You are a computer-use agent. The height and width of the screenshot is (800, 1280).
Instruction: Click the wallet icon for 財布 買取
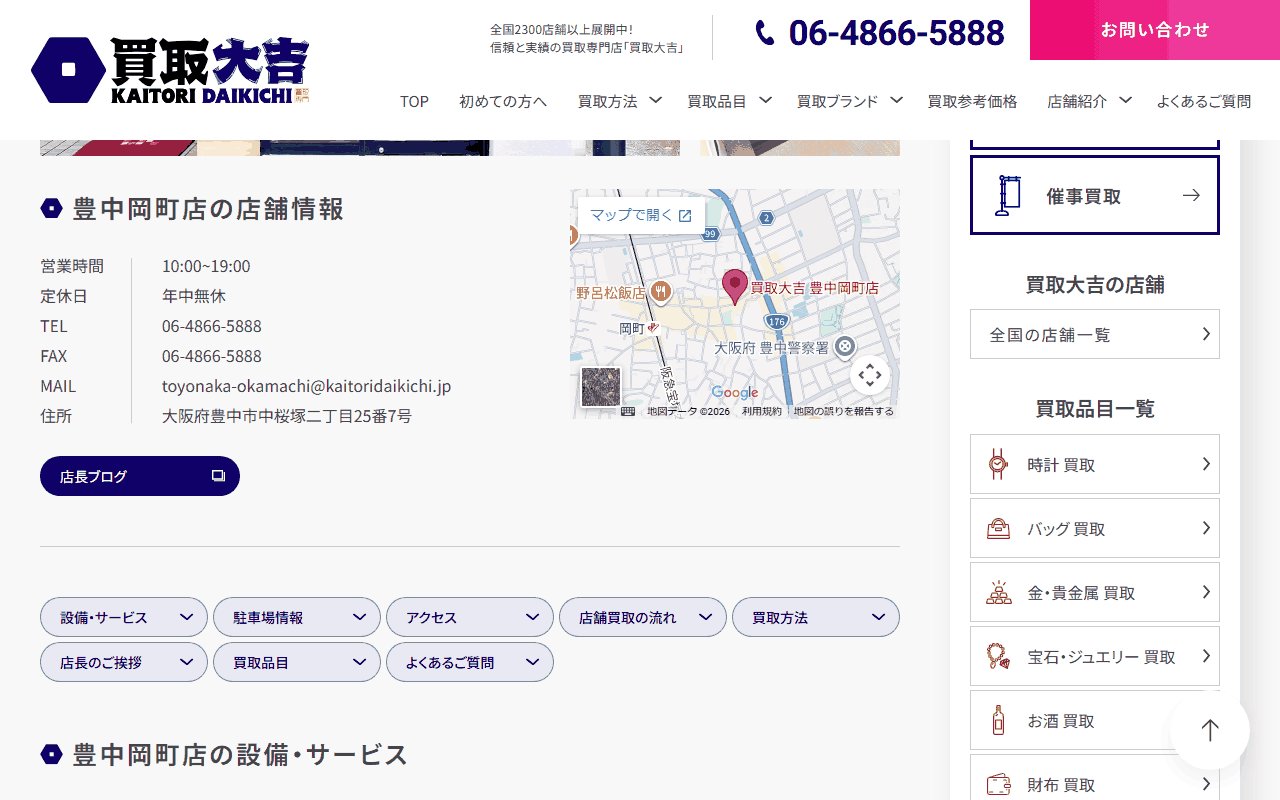pyautogui.click(x=998, y=785)
